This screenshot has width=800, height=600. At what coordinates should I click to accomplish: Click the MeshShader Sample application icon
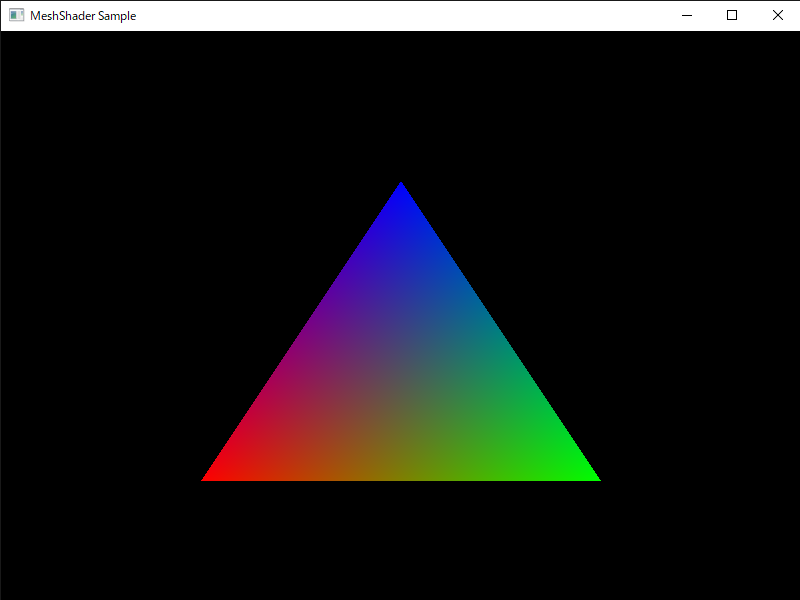(x=16, y=15)
